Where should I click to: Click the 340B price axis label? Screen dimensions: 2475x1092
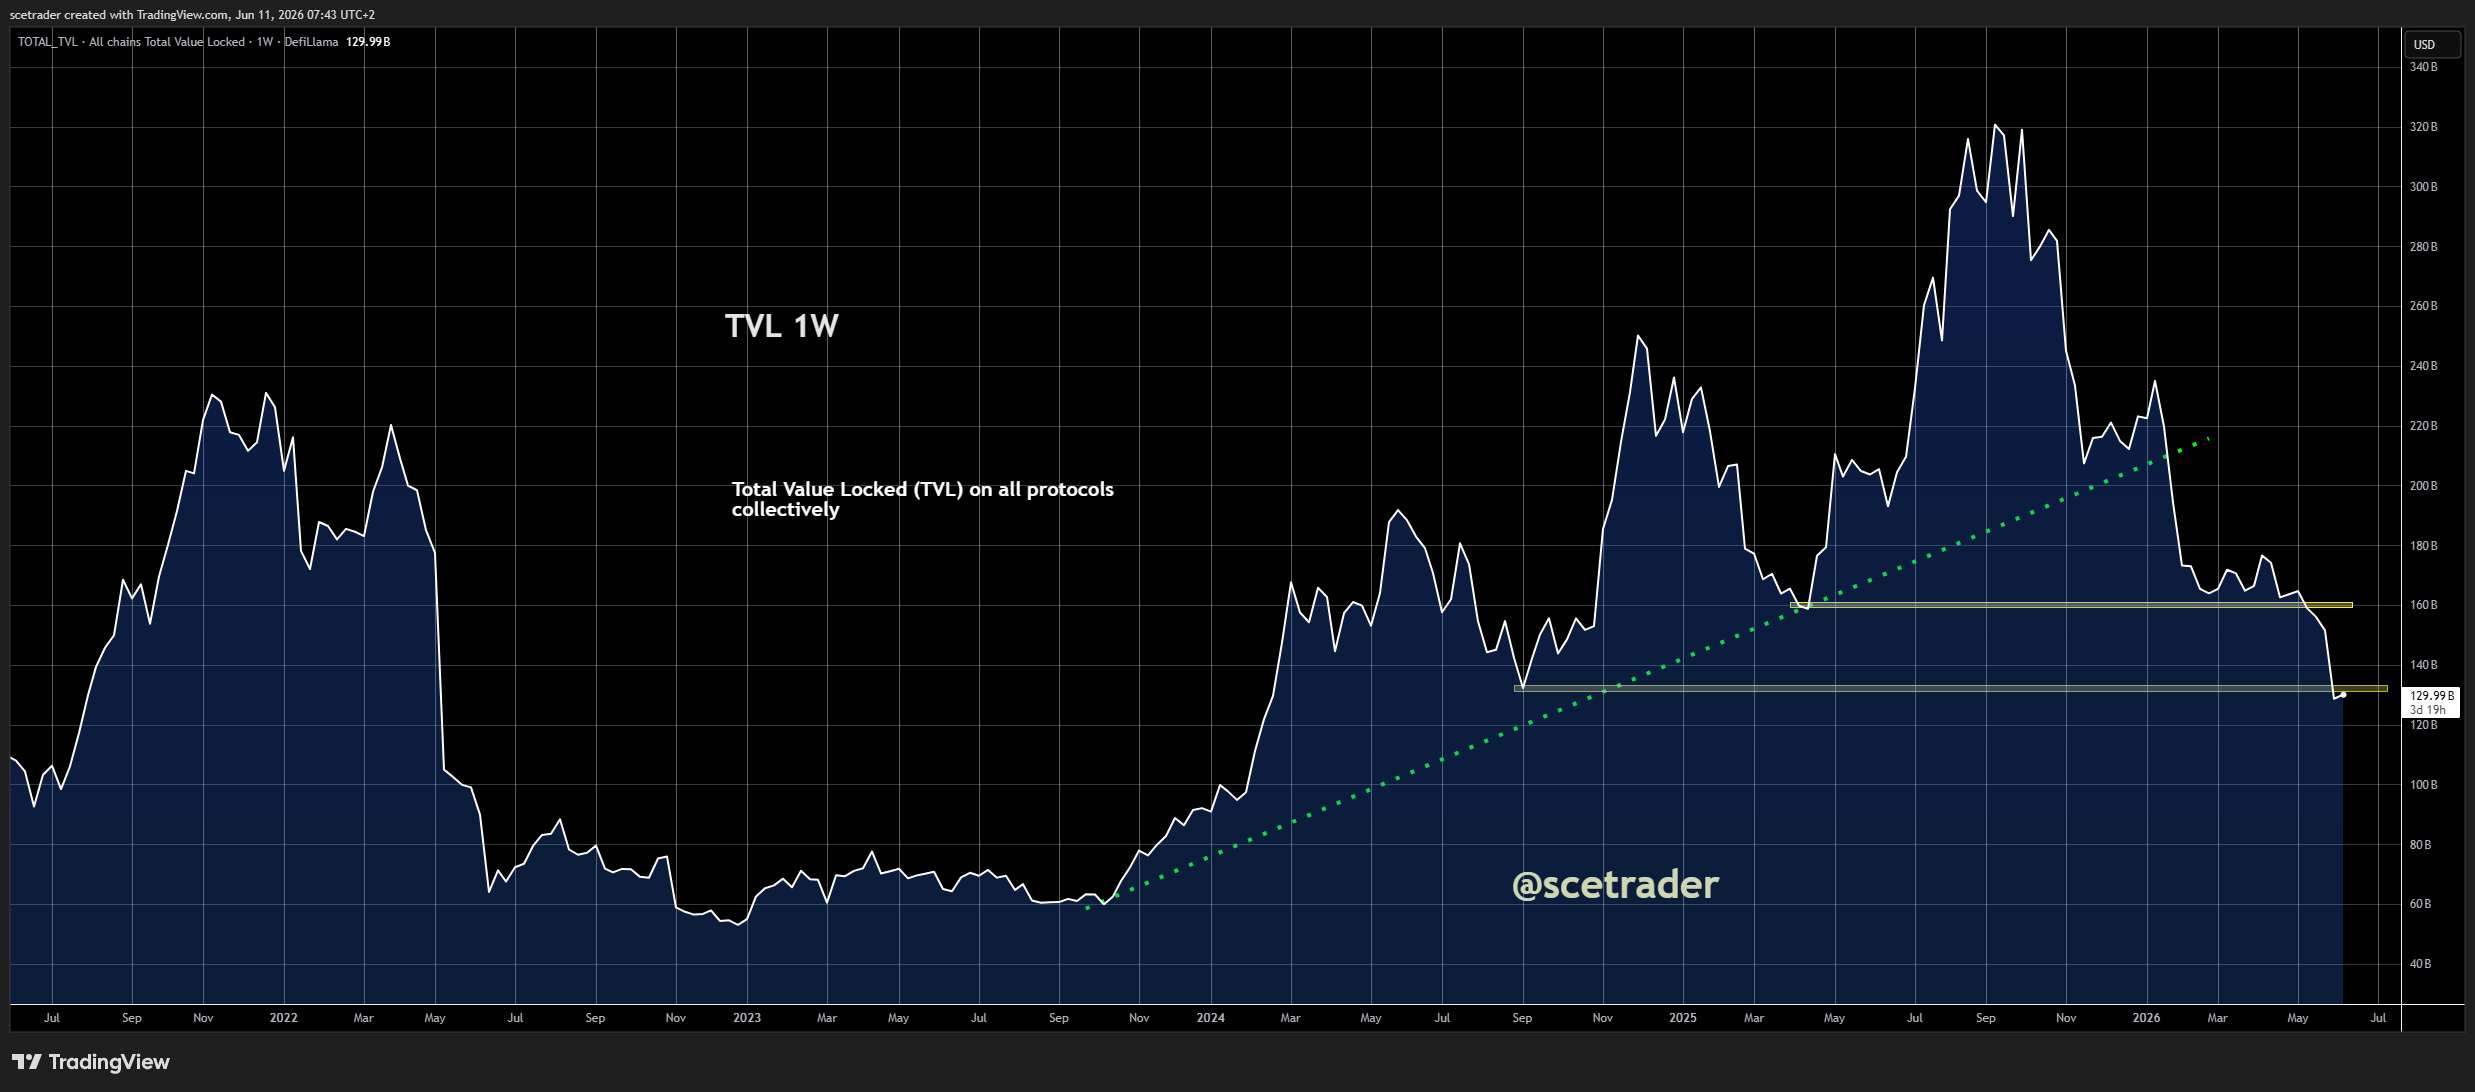click(2423, 67)
